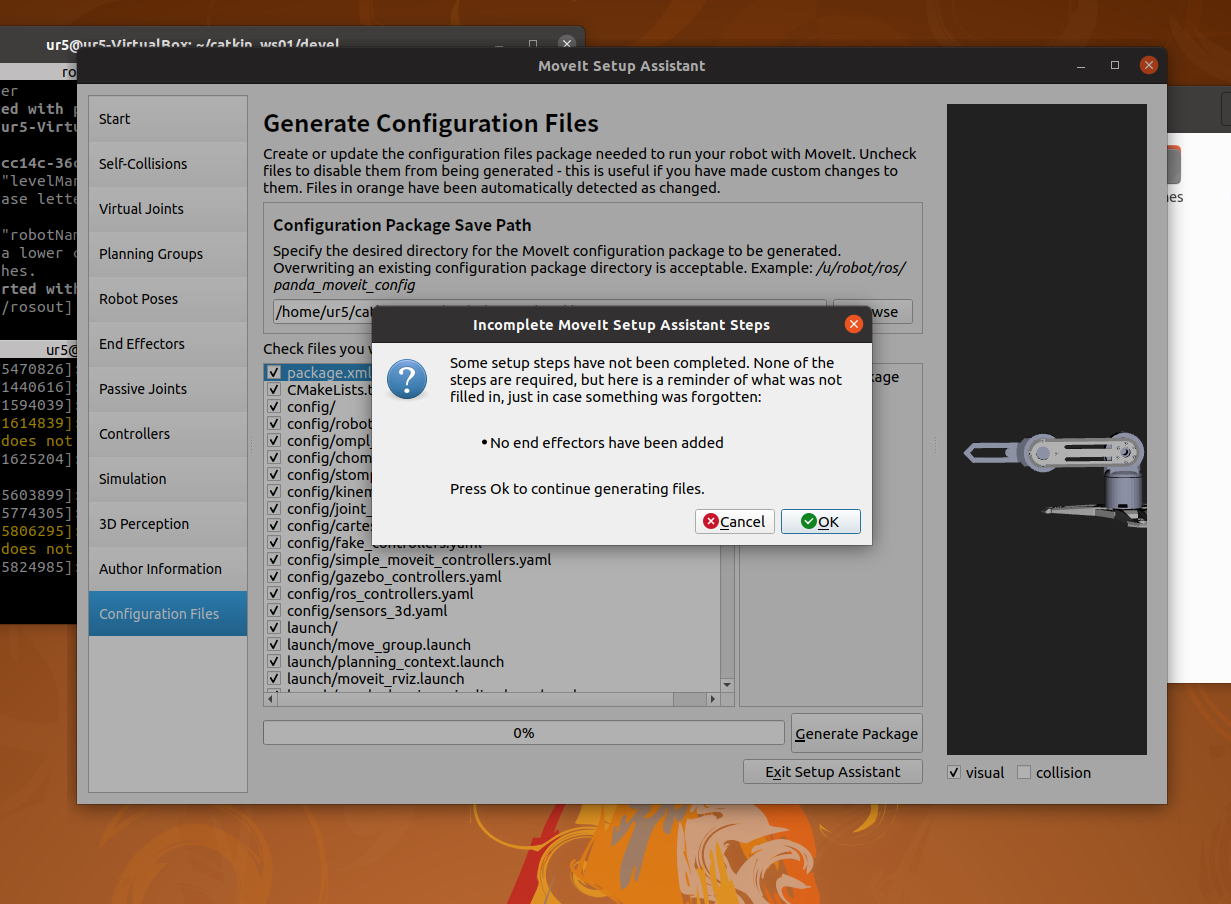Uncheck config/ros_controllers.yaml checkbox
Image resolution: width=1231 pixels, height=904 pixels.
(x=274, y=594)
